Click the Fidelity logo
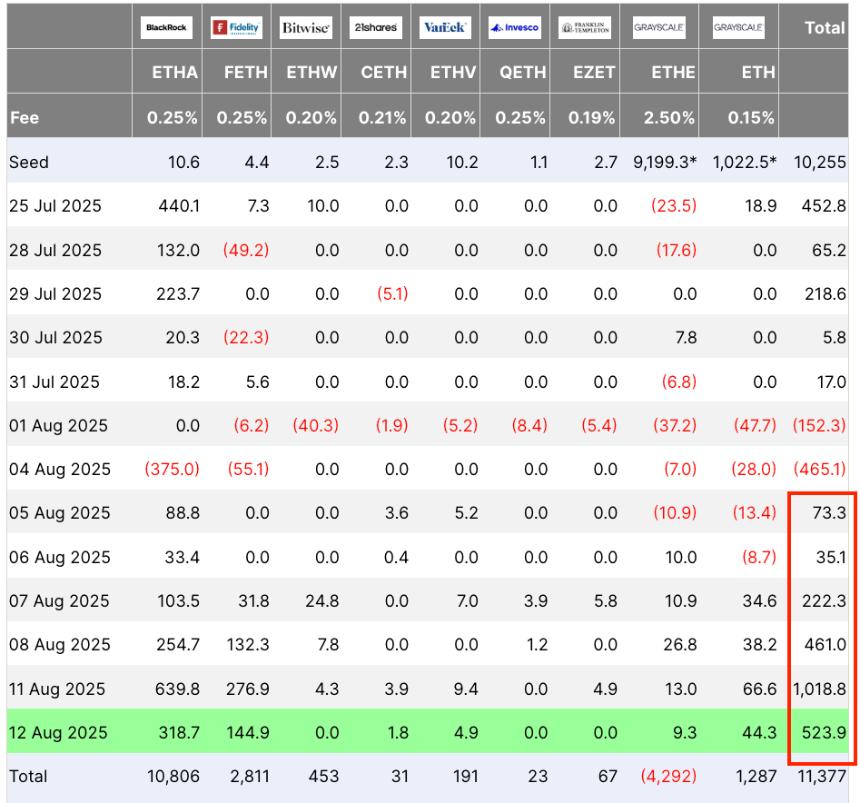860x803 pixels. click(x=236, y=27)
